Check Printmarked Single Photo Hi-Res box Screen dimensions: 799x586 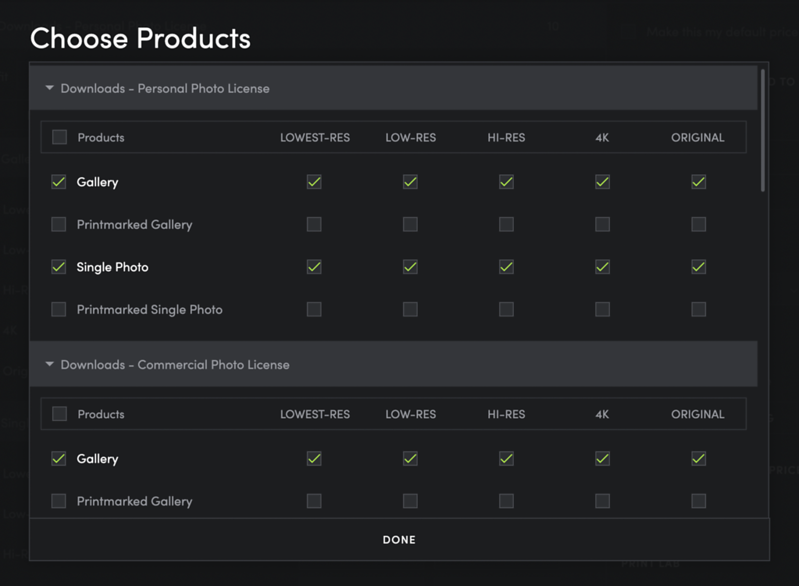pos(506,309)
